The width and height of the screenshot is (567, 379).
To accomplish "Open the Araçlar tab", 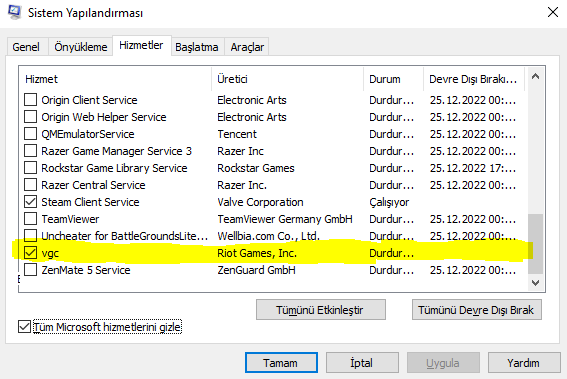I will 247,47.
